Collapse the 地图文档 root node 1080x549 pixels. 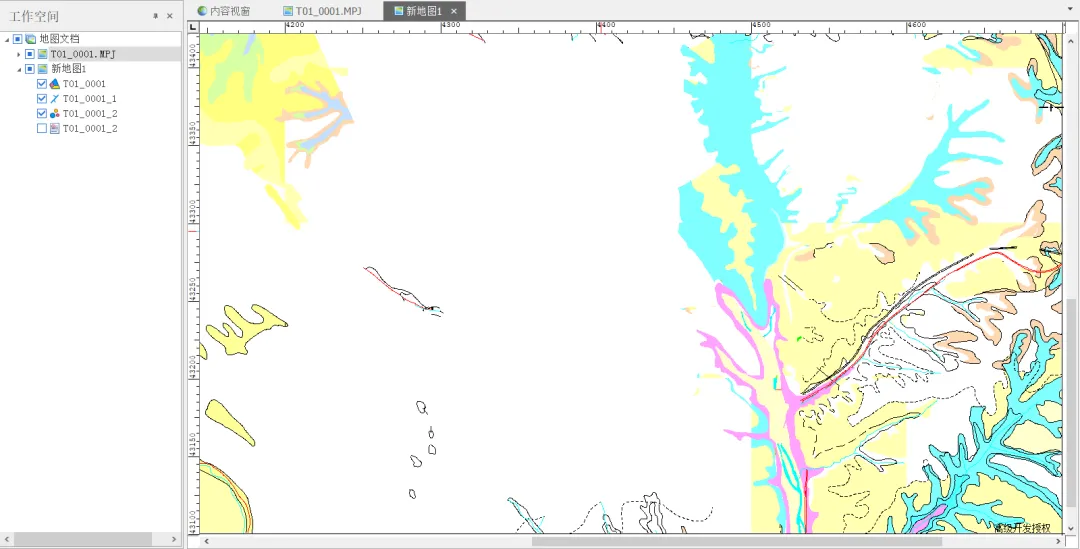[x=7, y=39]
